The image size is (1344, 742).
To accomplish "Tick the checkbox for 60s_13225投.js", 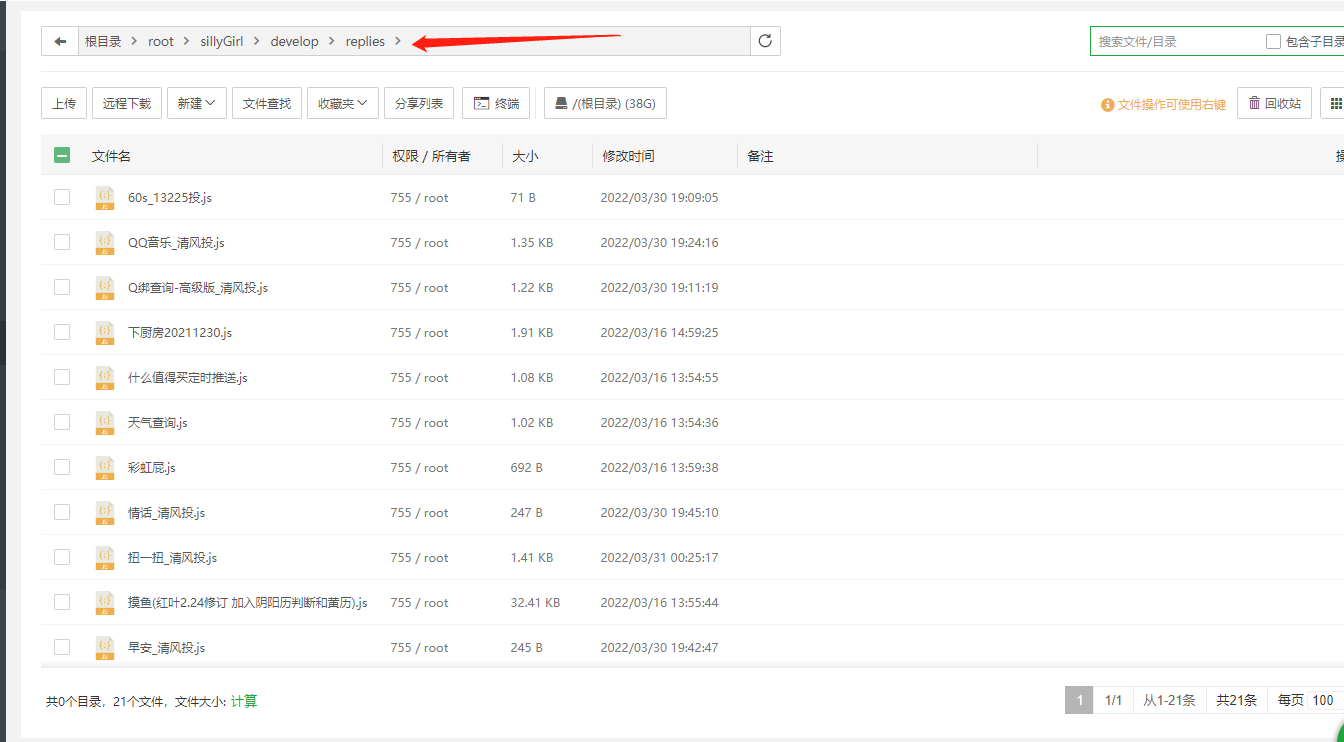I will click(x=62, y=197).
